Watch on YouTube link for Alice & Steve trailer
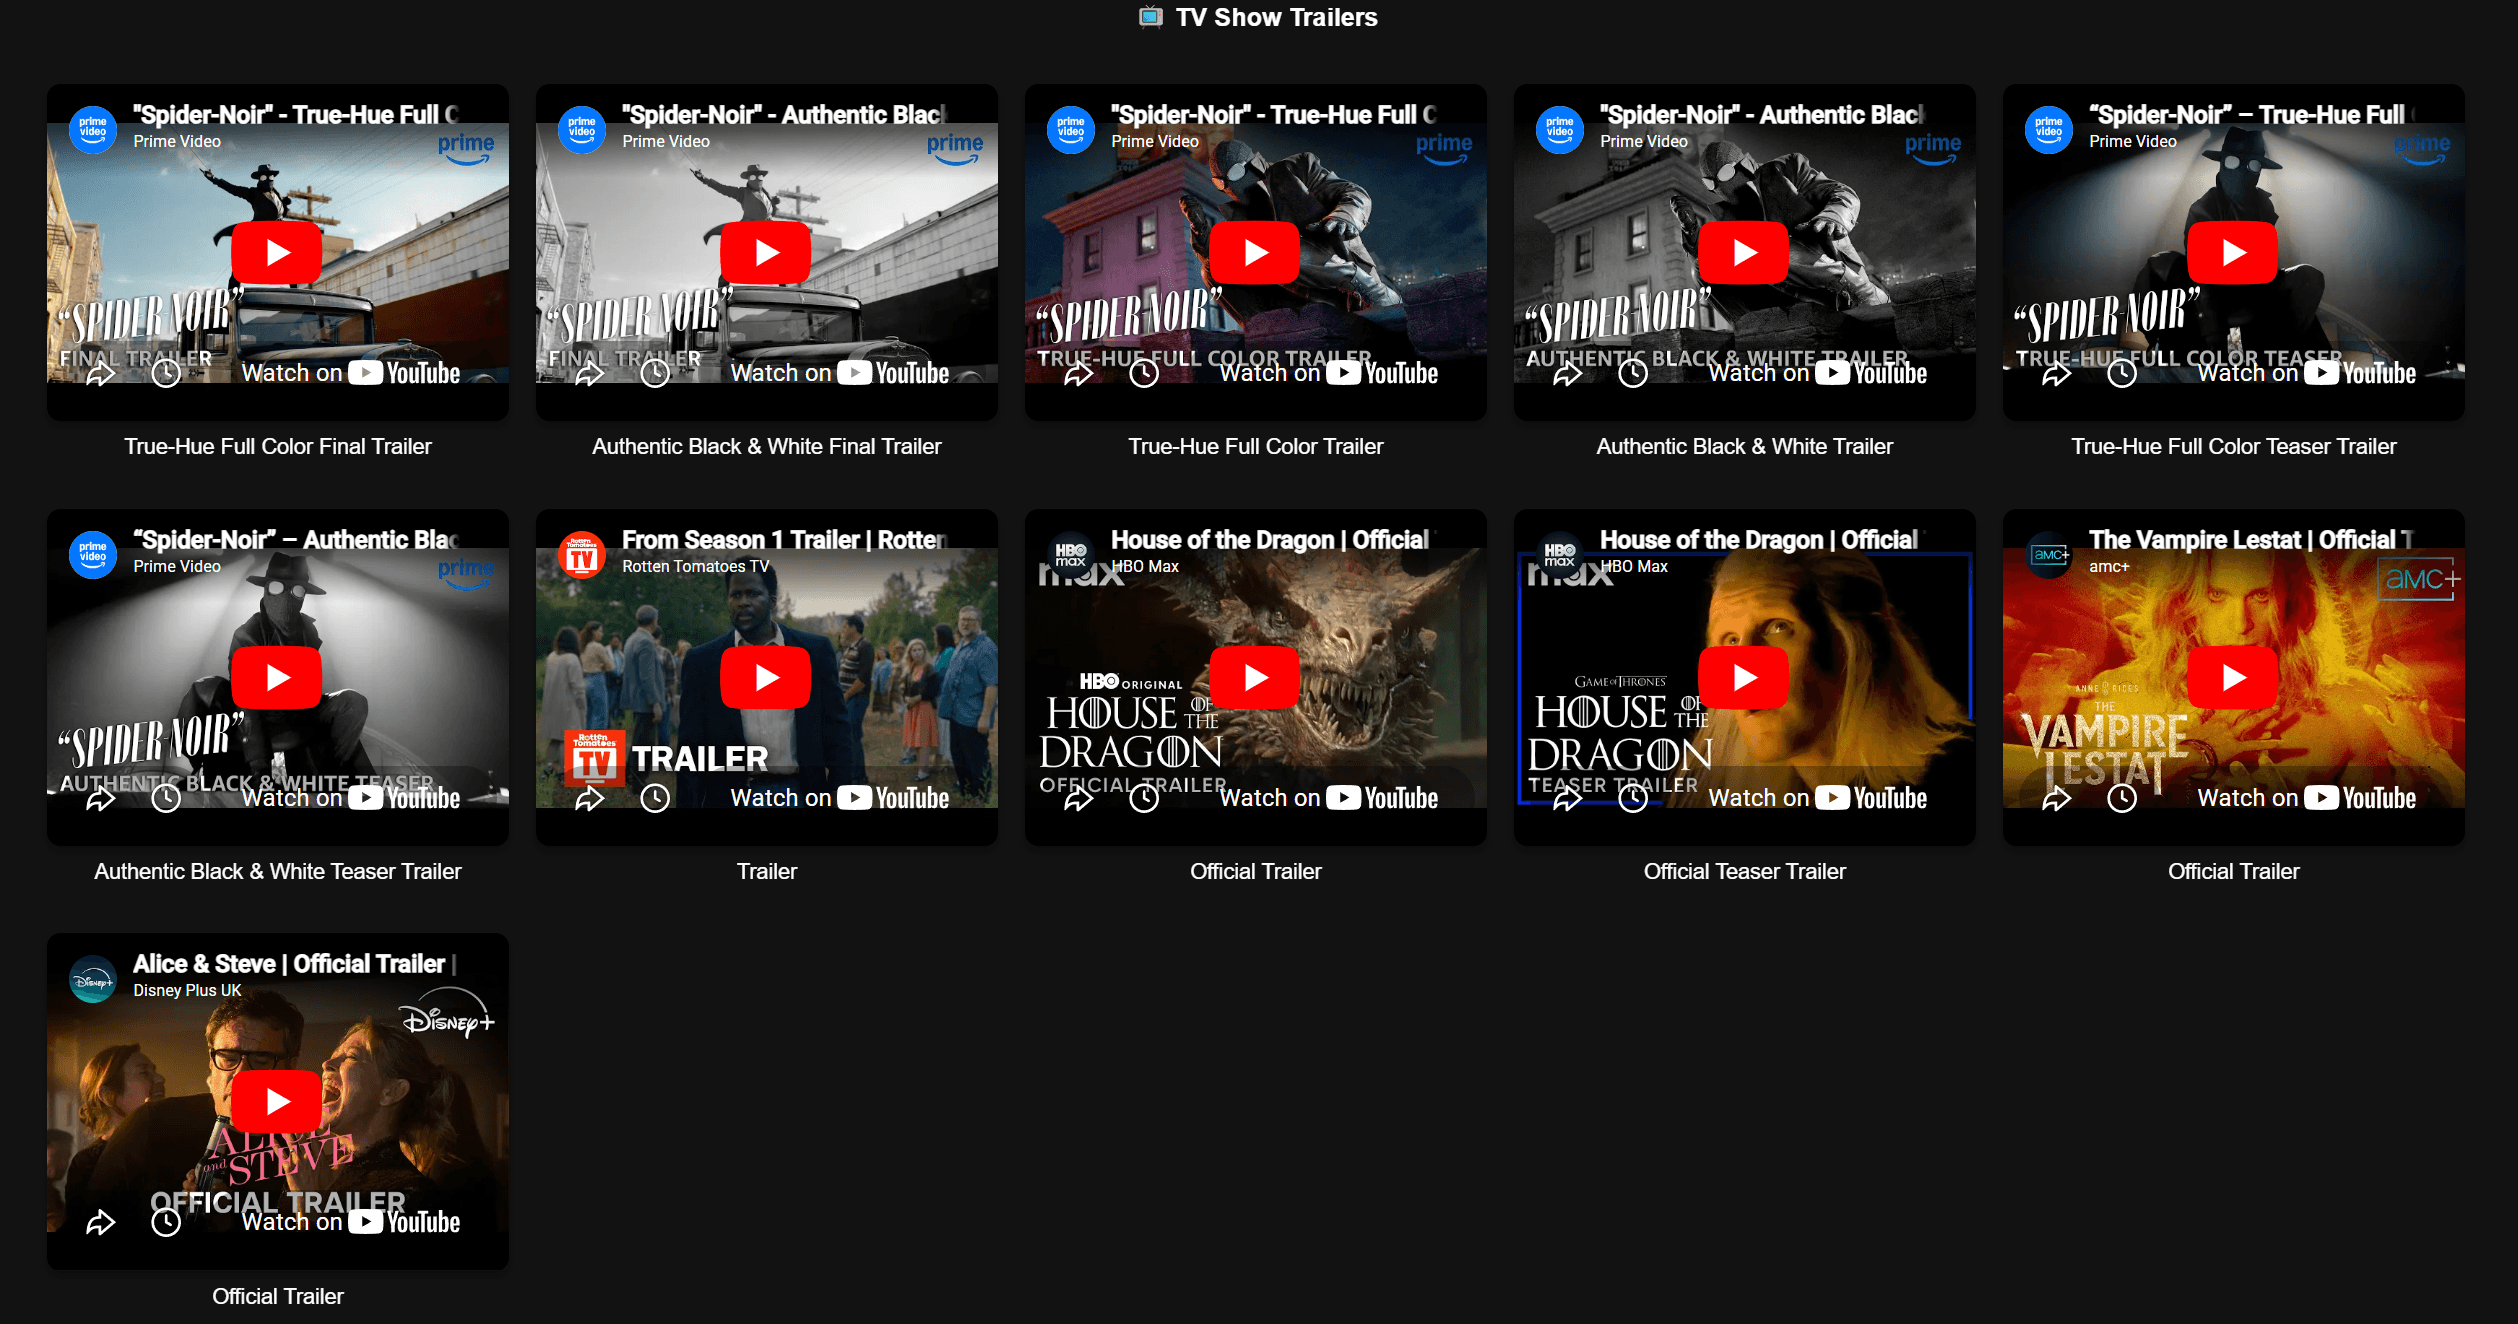Screen dimensions: 2518x1324 (351, 1222)
